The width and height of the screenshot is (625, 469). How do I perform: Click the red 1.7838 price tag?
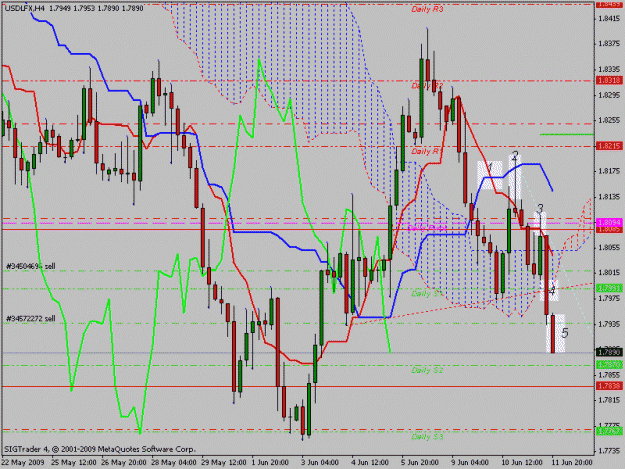coord(609,386)
